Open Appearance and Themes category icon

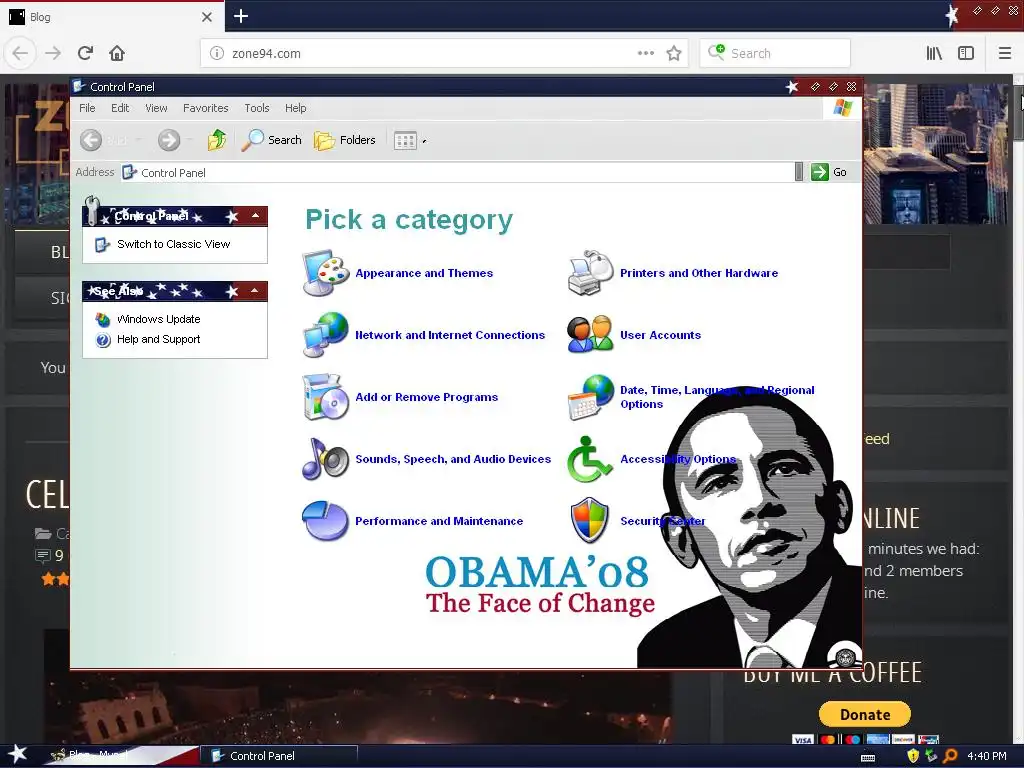[325, 272]
